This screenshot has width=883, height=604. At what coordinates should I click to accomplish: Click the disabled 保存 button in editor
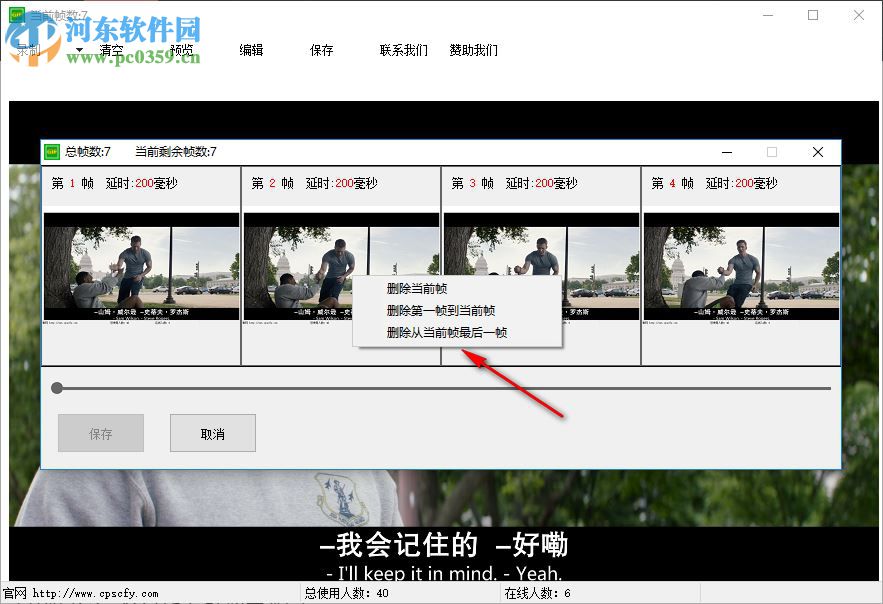coord(100,432)
